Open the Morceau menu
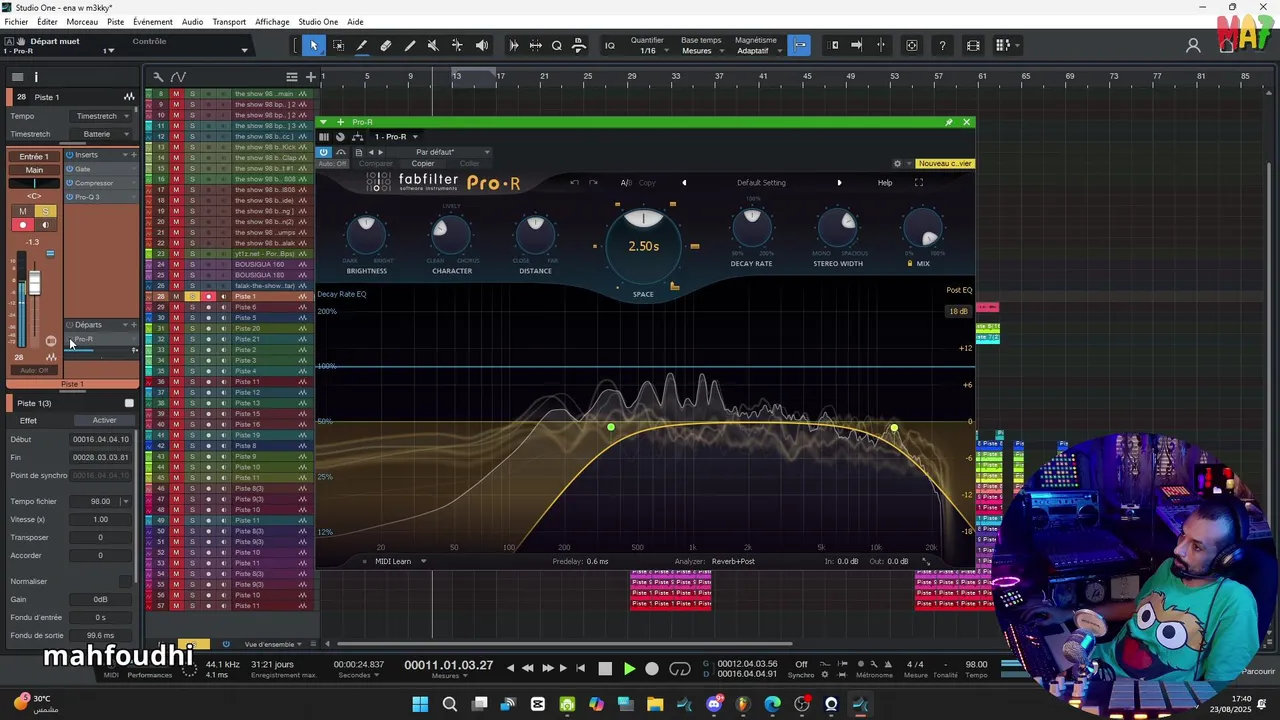This screenshot has width=1280, height=720. [82, 22]
